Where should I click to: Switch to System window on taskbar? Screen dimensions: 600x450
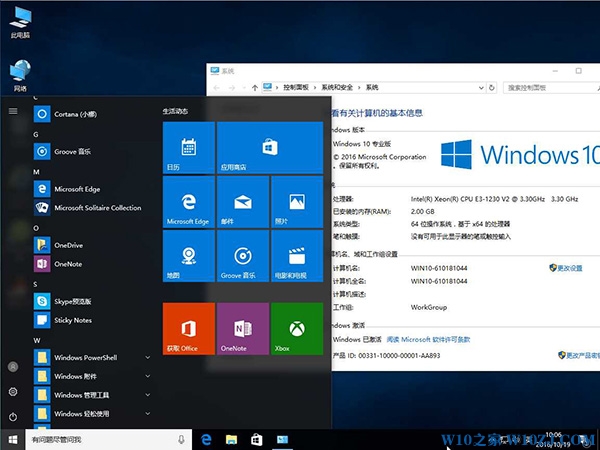[282, 440]
